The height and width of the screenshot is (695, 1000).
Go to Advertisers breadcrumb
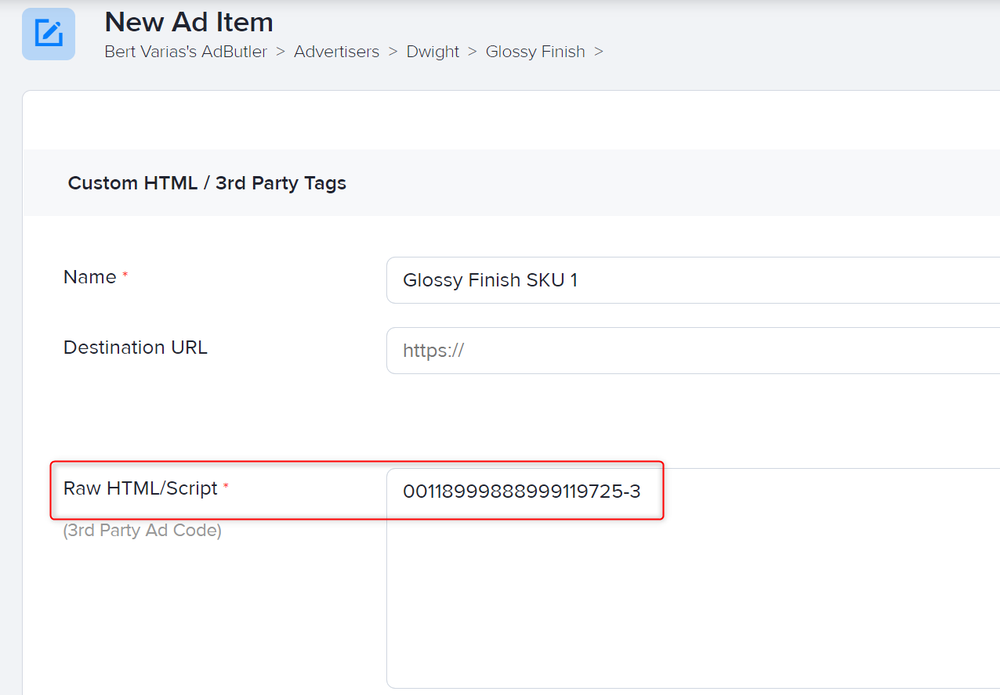point(336,52)
